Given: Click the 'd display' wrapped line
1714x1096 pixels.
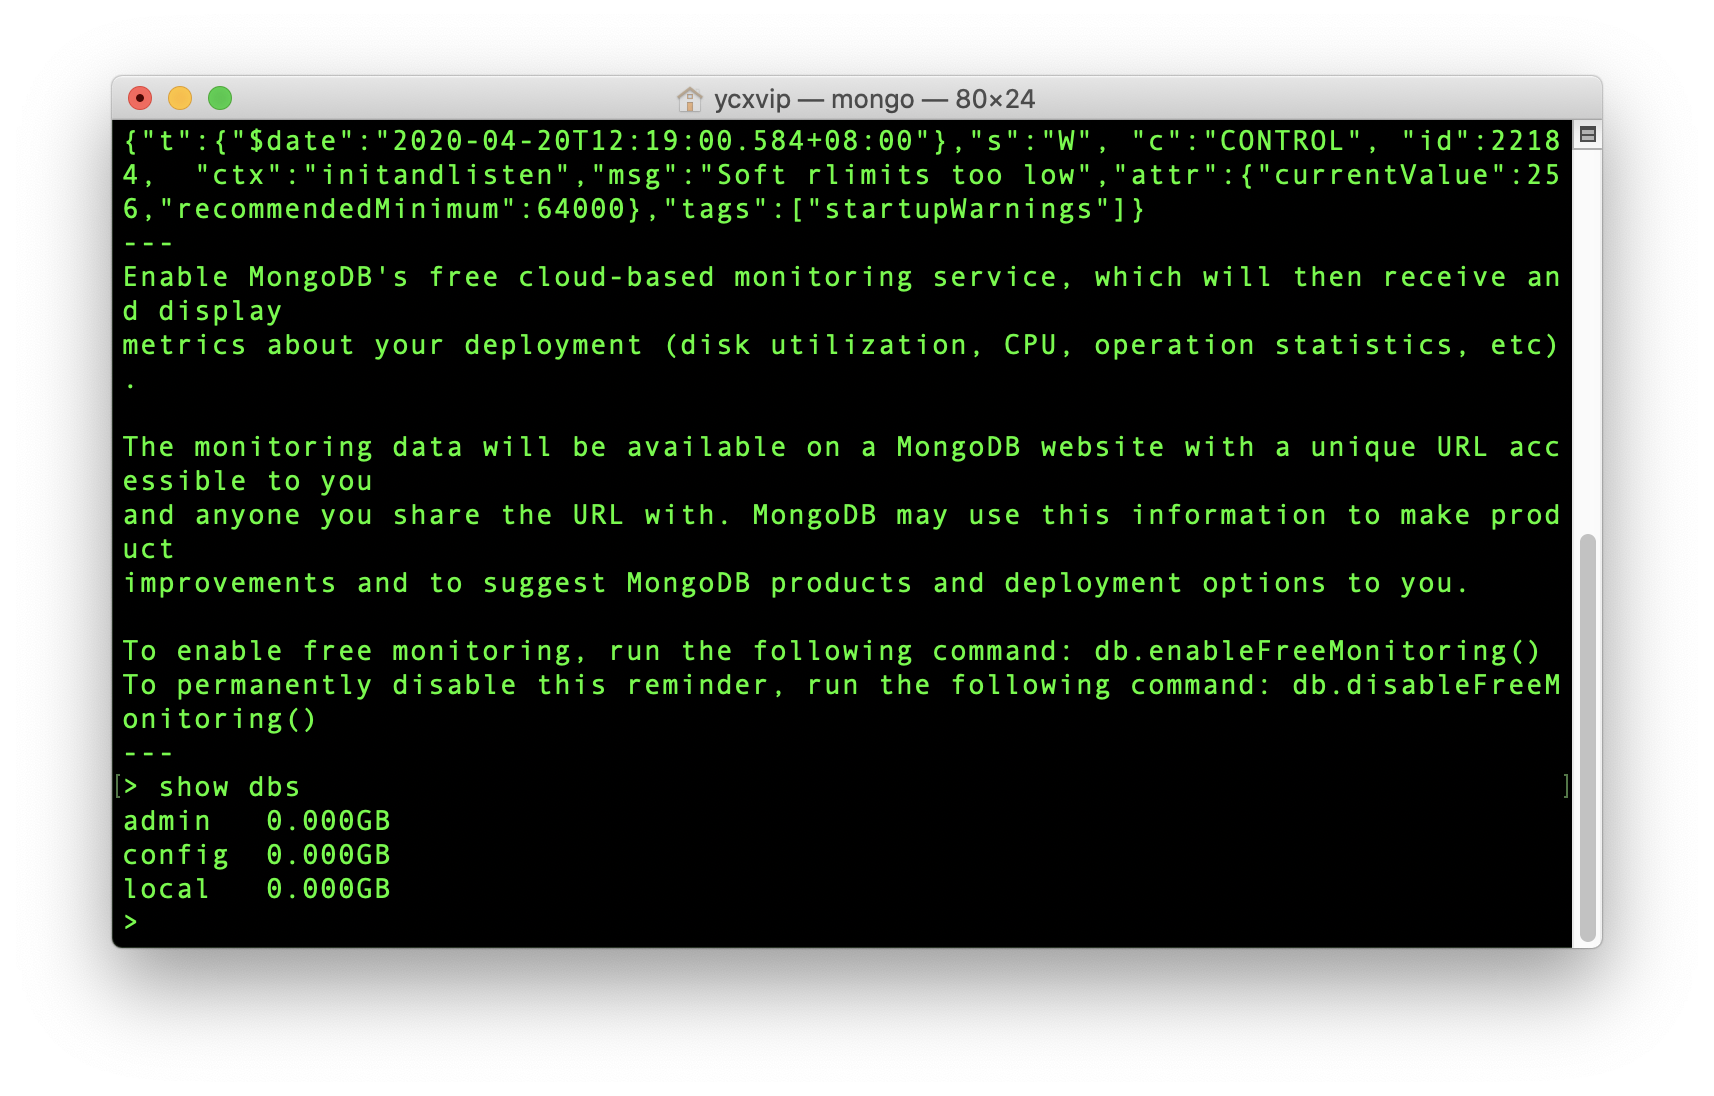Looking at the screenshot, I should click(202, 311).
